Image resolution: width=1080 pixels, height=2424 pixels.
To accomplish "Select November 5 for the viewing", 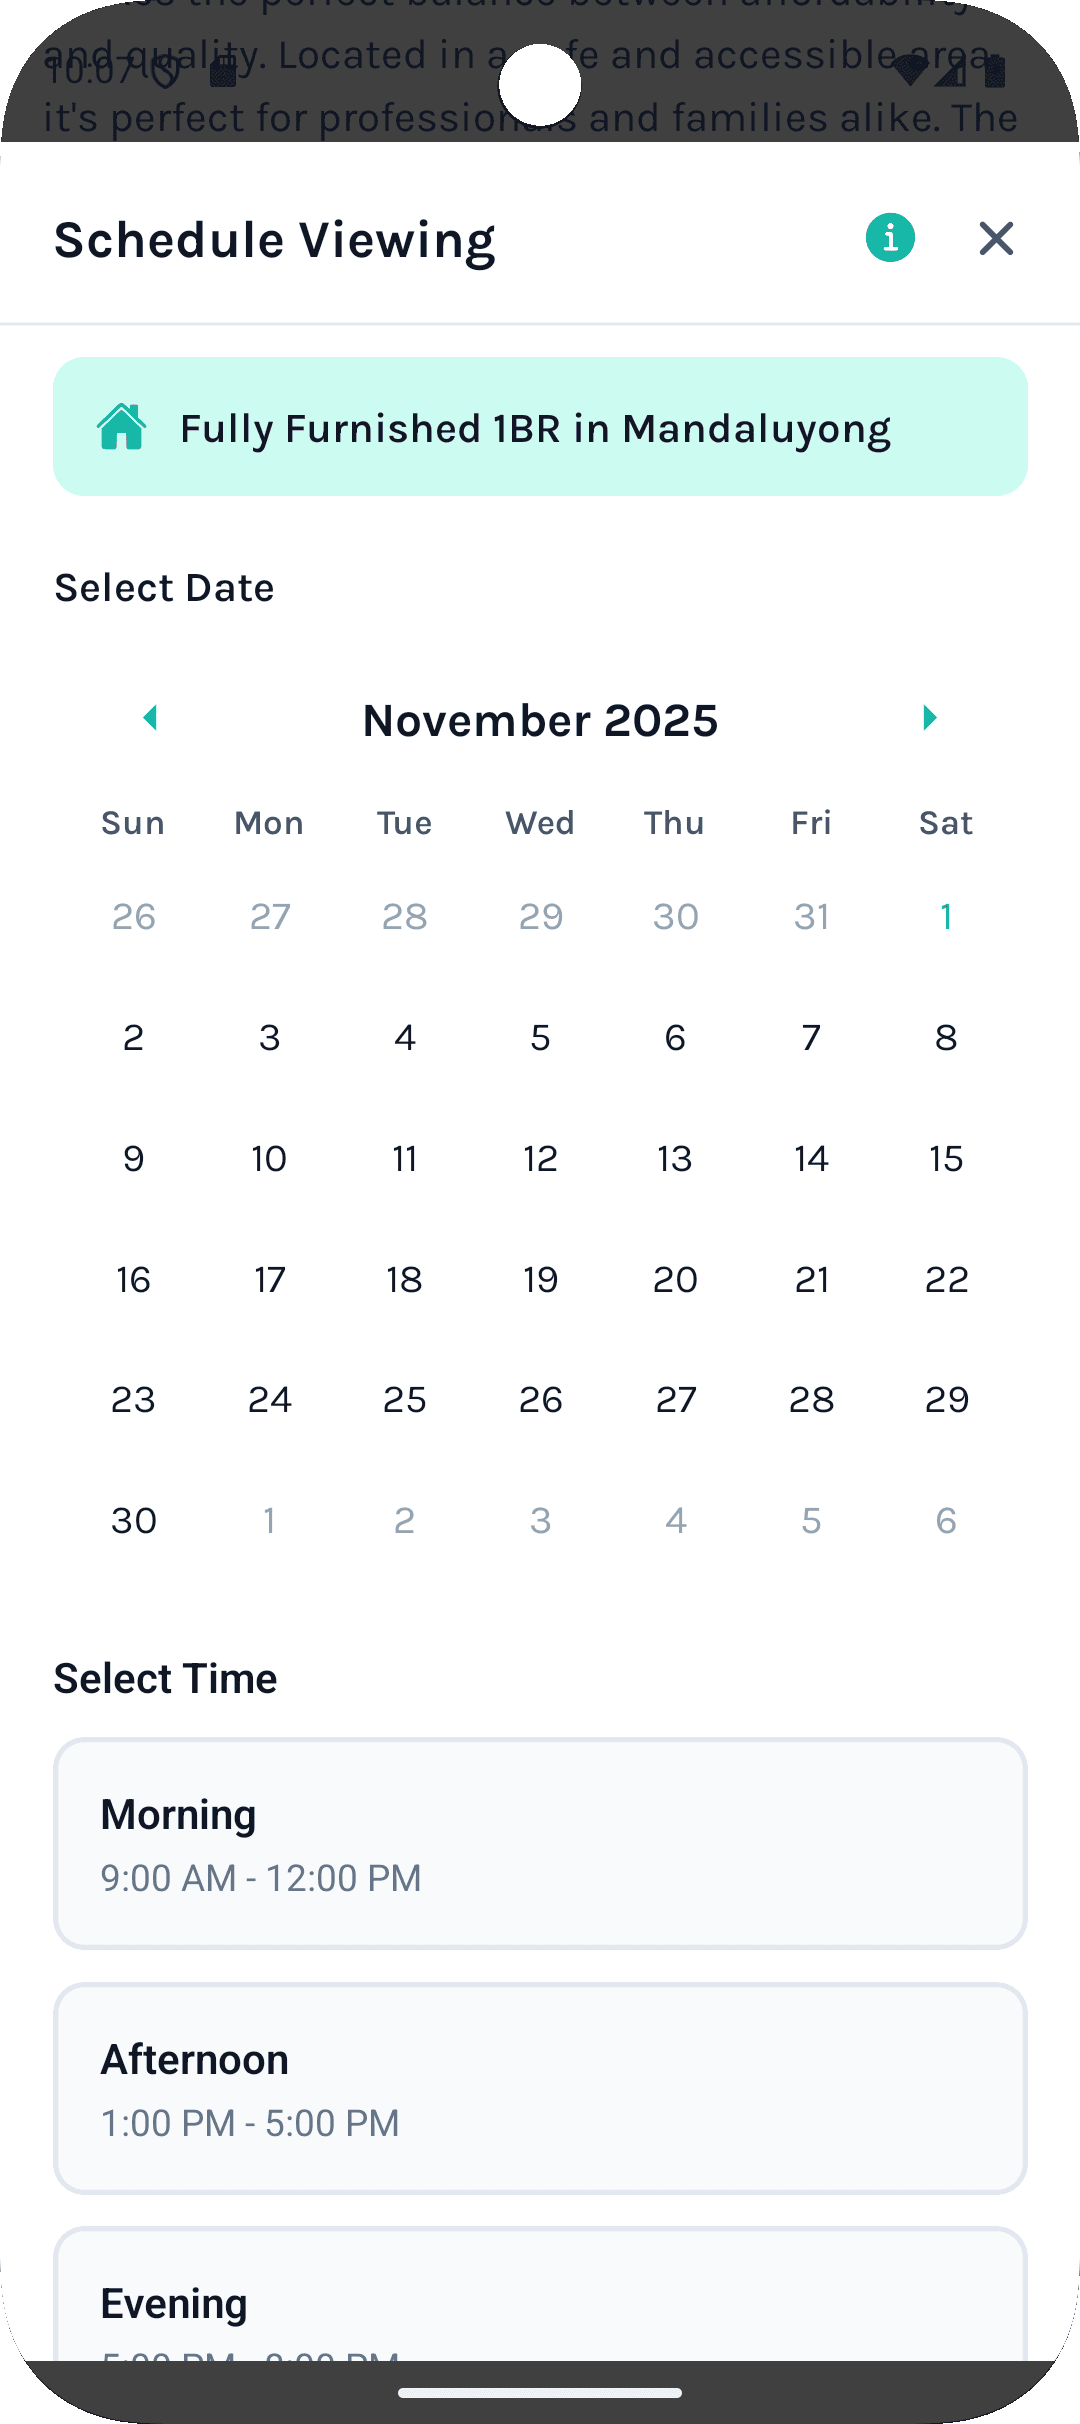I will point(539,1037).
